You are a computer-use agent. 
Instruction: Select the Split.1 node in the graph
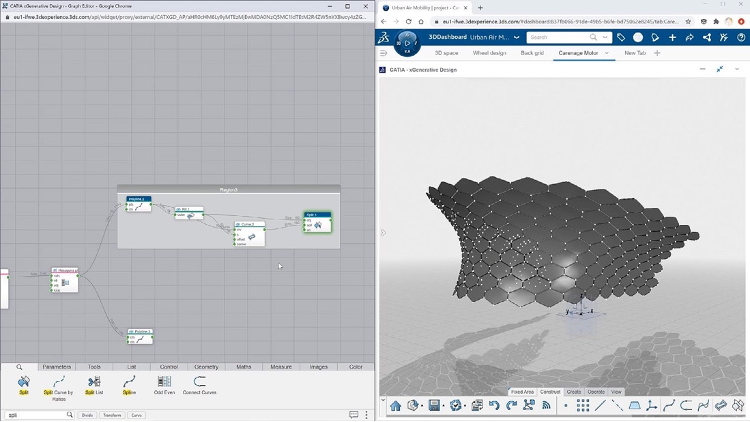coord(318,222)
